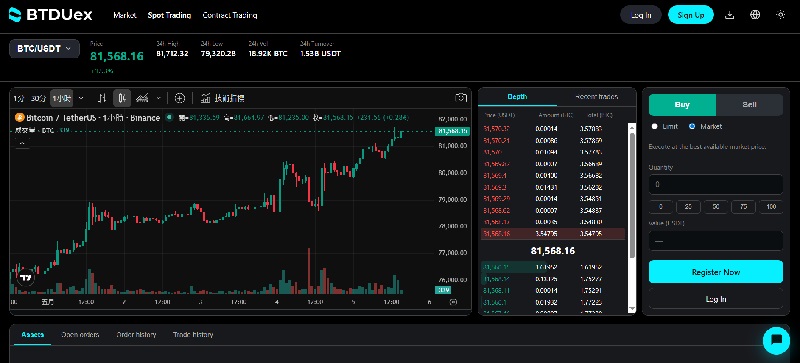Open the Open orders tab

point(80,335)
